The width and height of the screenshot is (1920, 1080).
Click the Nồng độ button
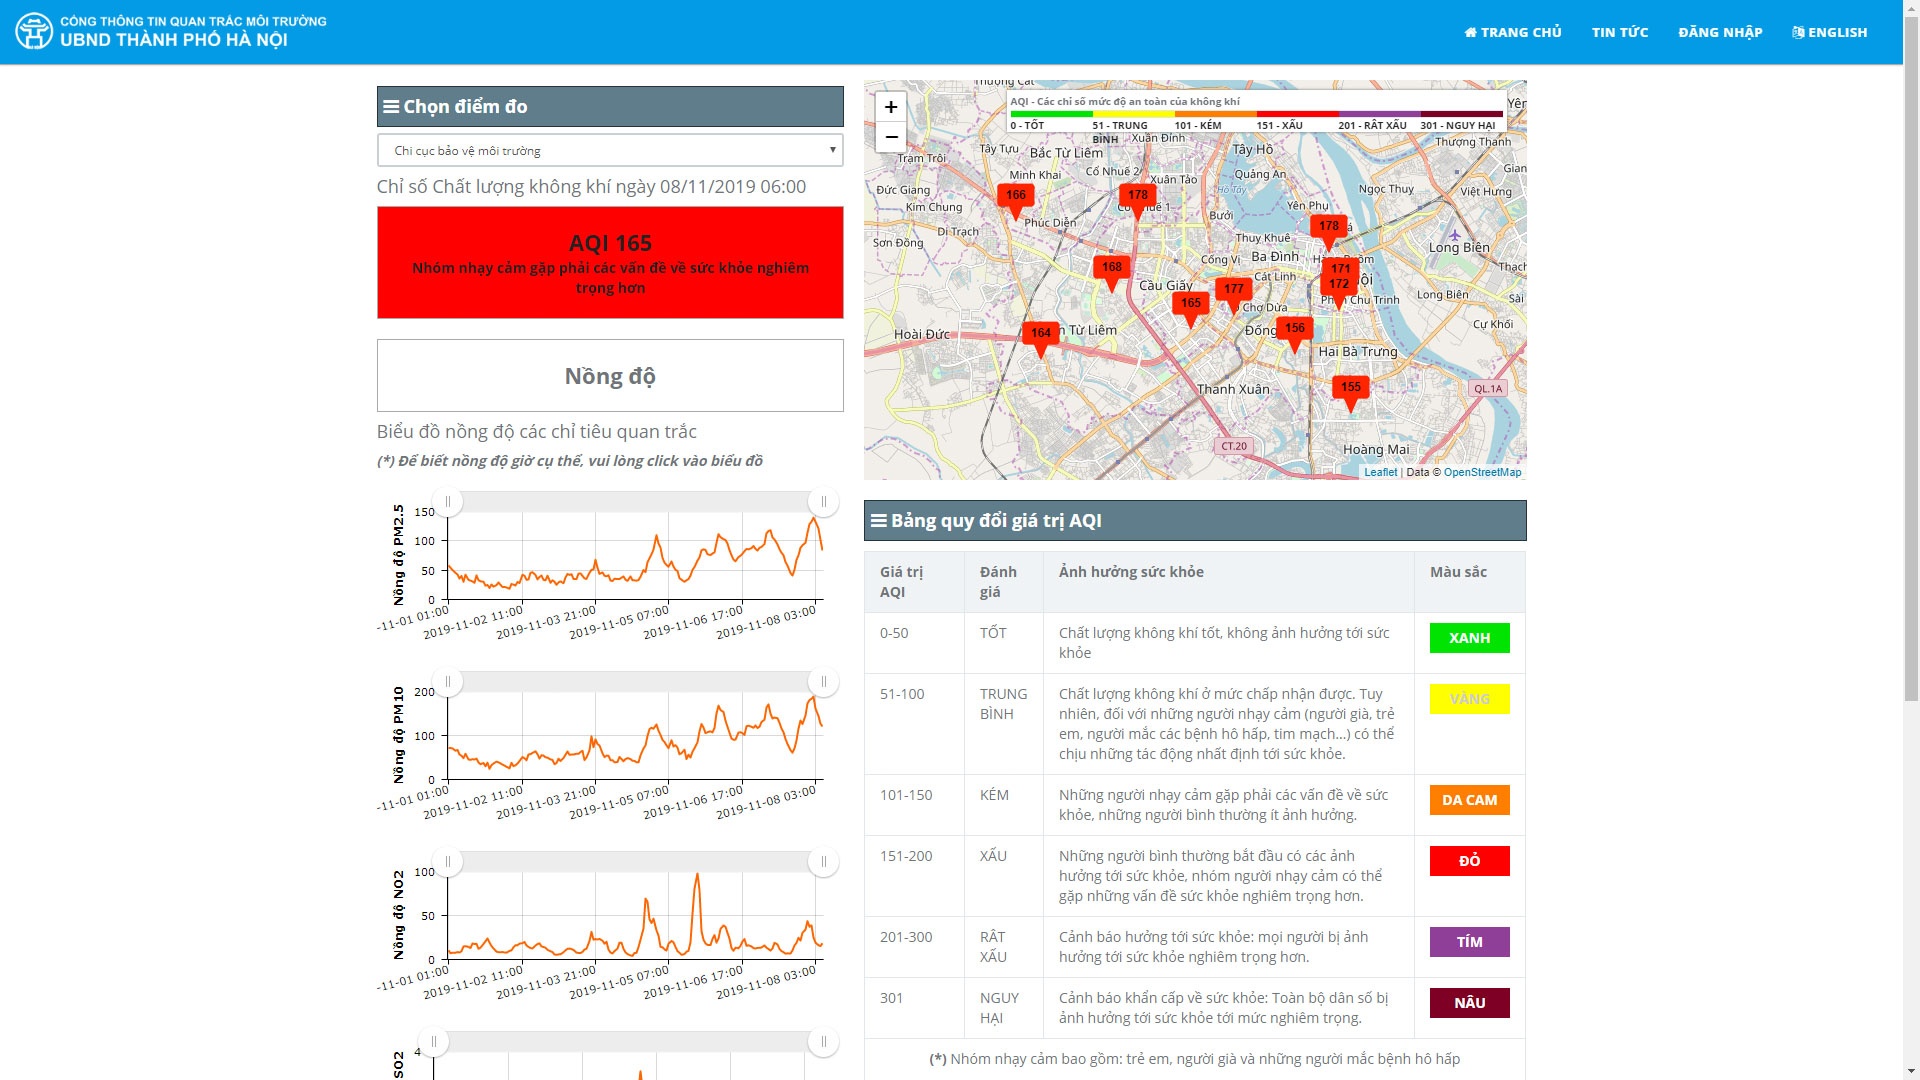click(610, 376)
